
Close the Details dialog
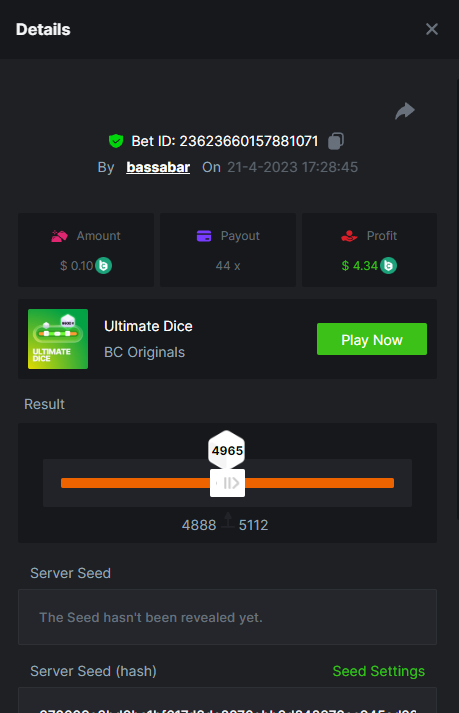click(x=432, y=30)
